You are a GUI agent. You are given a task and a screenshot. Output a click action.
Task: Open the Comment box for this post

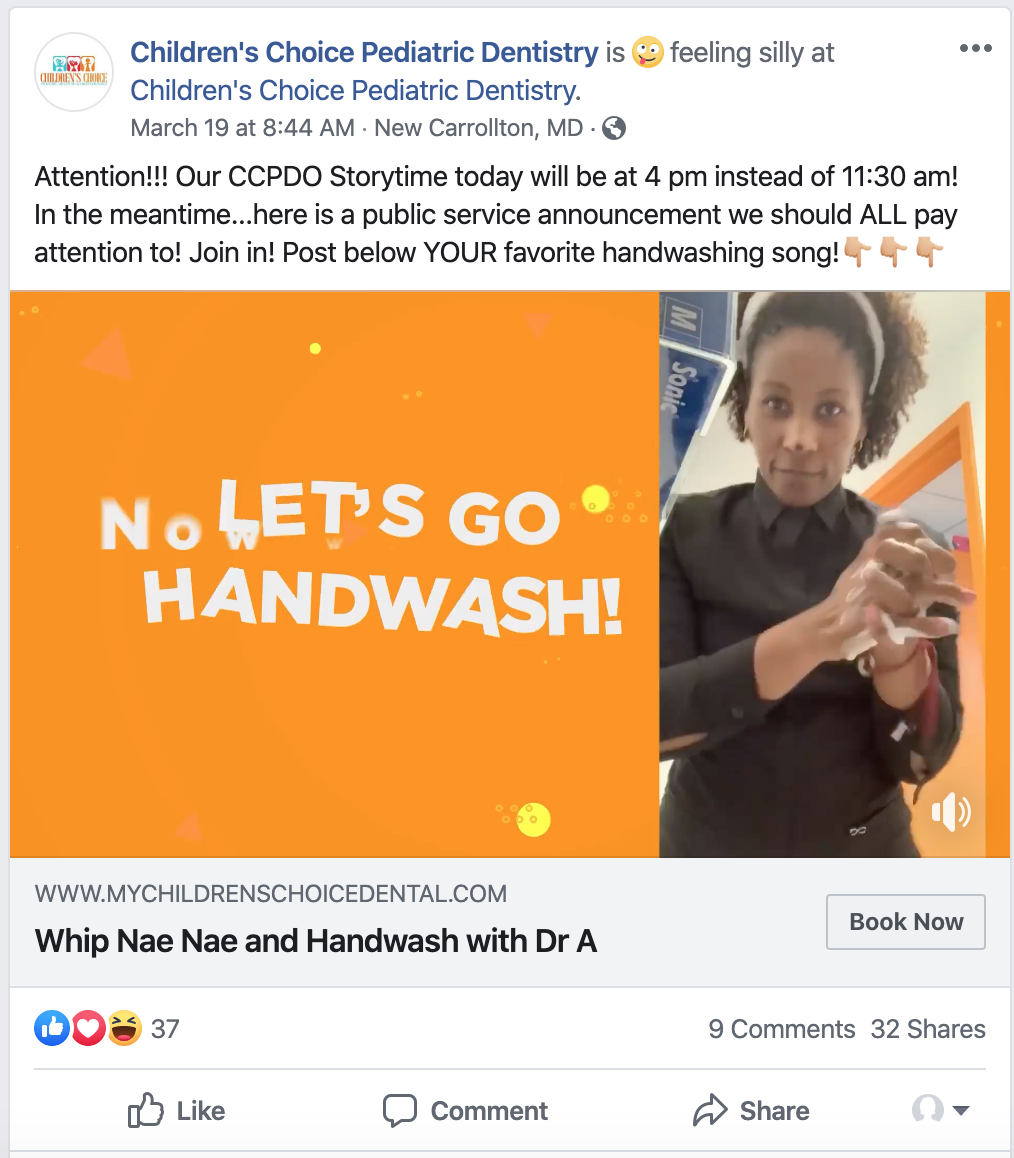465,1110
